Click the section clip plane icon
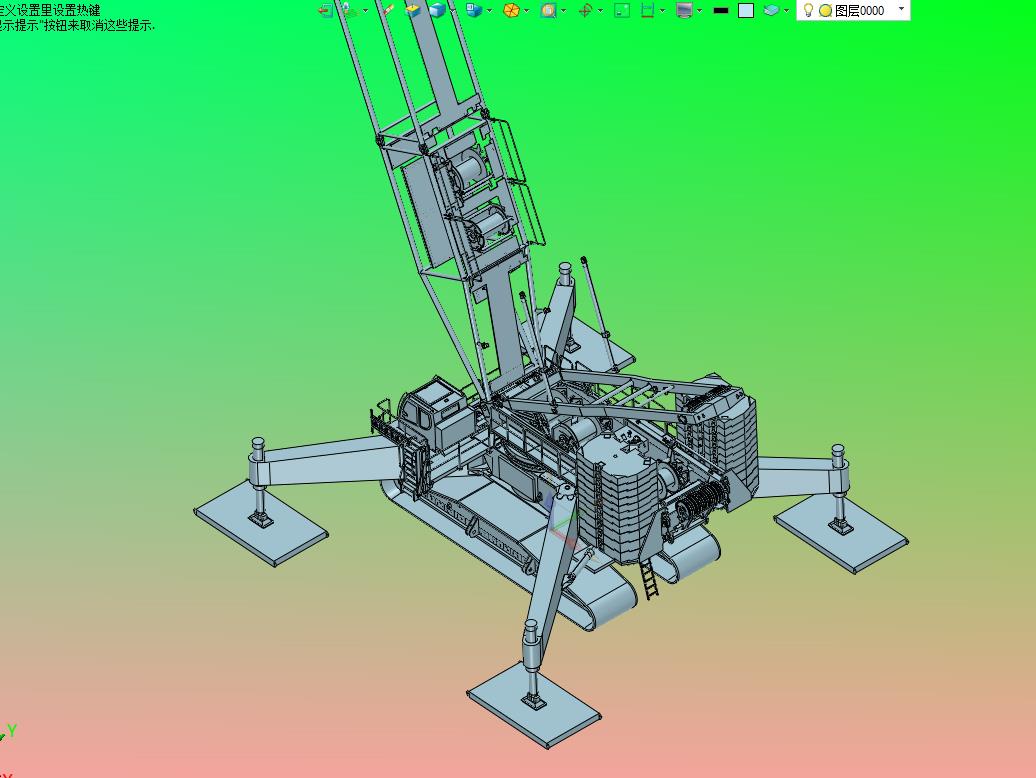The width and height of the screenshot is (1036, 778). coord(648,10)
